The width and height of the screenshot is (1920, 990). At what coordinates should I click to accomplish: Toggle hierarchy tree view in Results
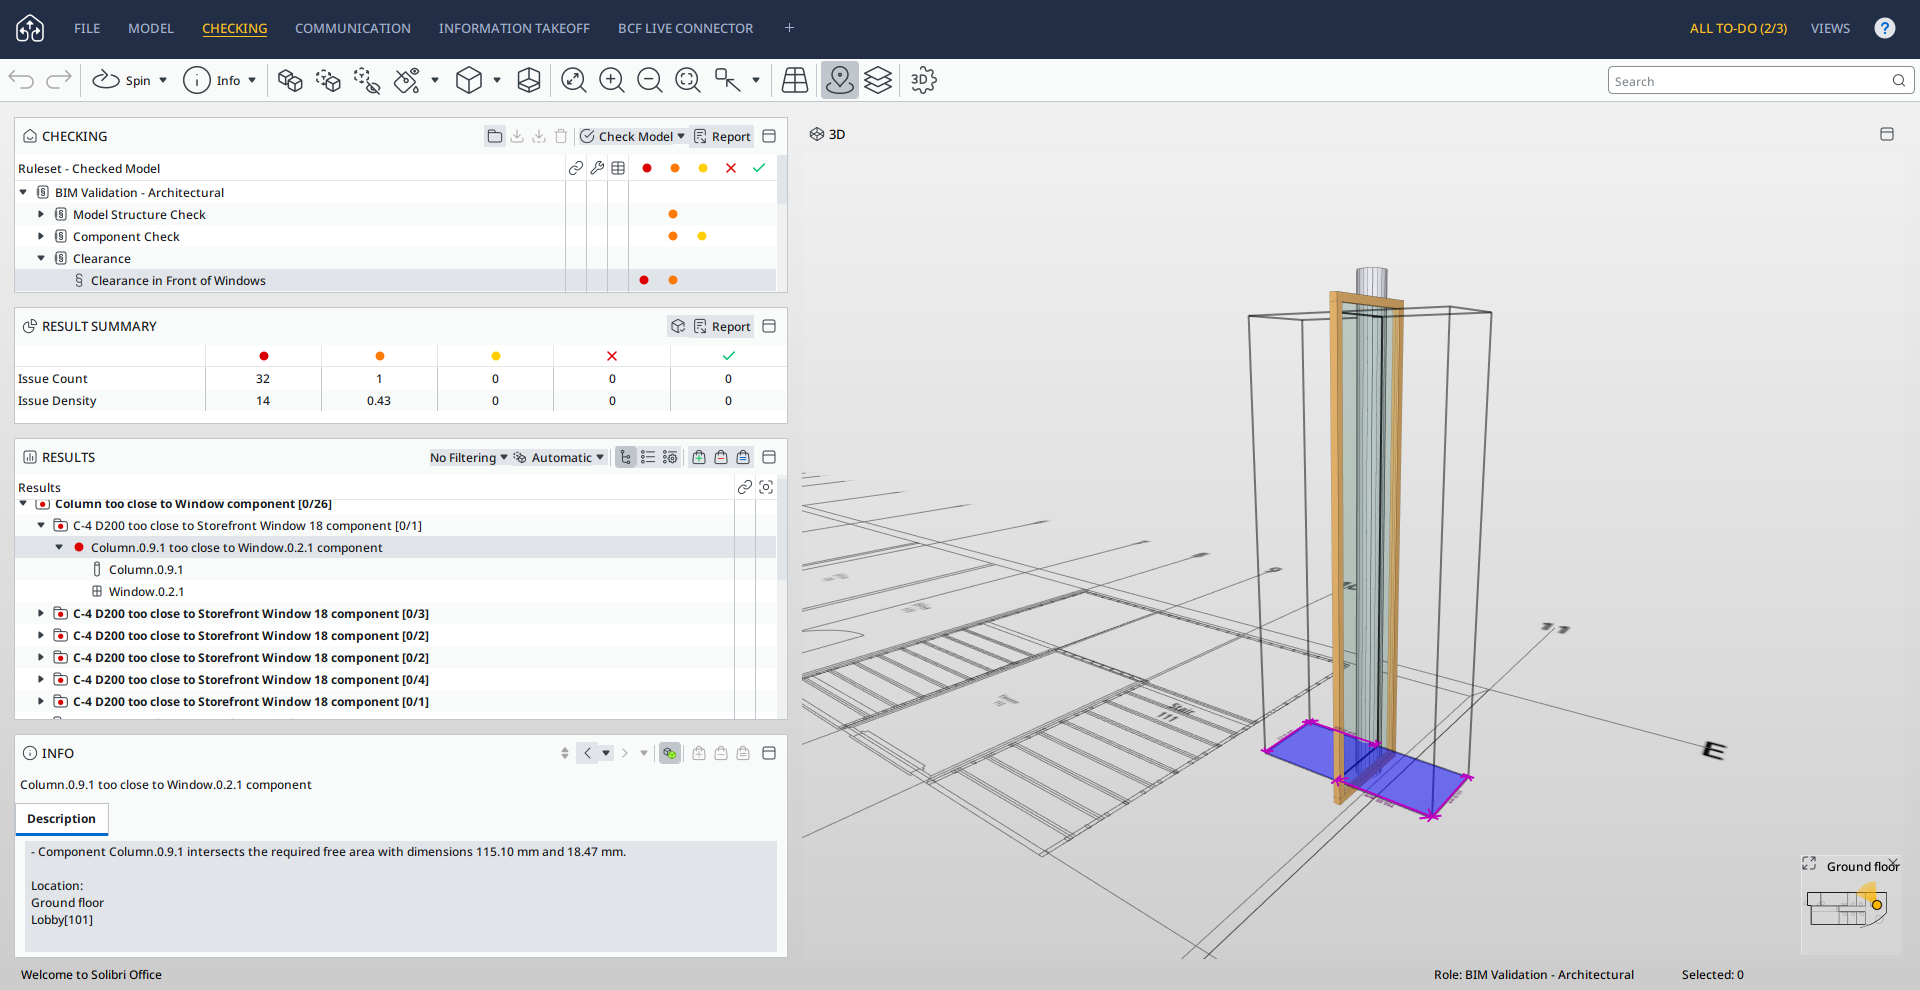(626, 457)
